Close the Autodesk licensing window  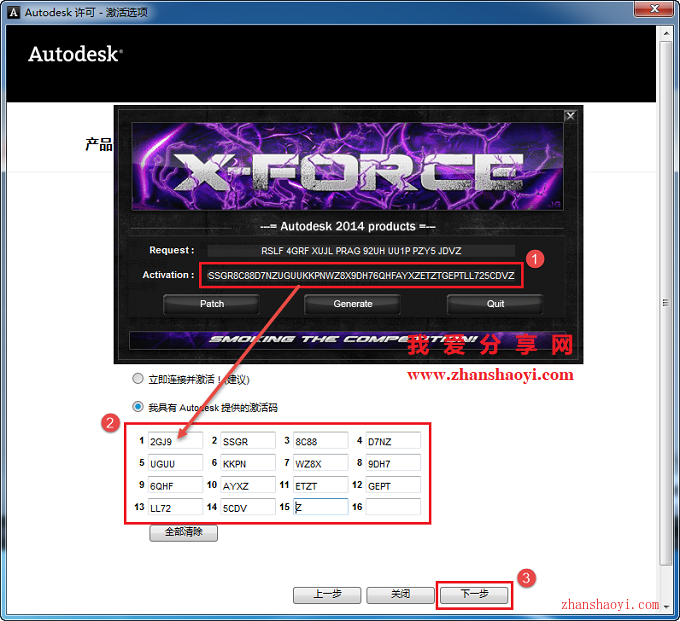click(x=654, y=9)
